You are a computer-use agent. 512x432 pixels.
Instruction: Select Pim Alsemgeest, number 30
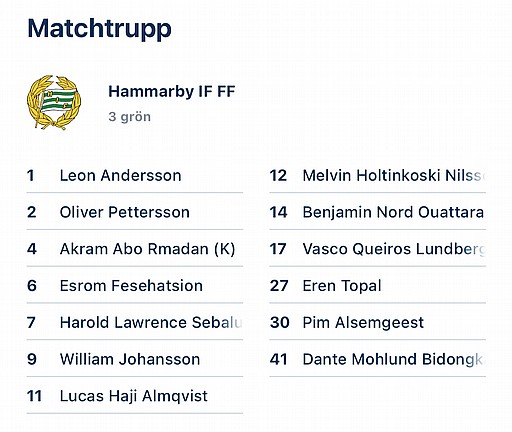click(377, 322)
